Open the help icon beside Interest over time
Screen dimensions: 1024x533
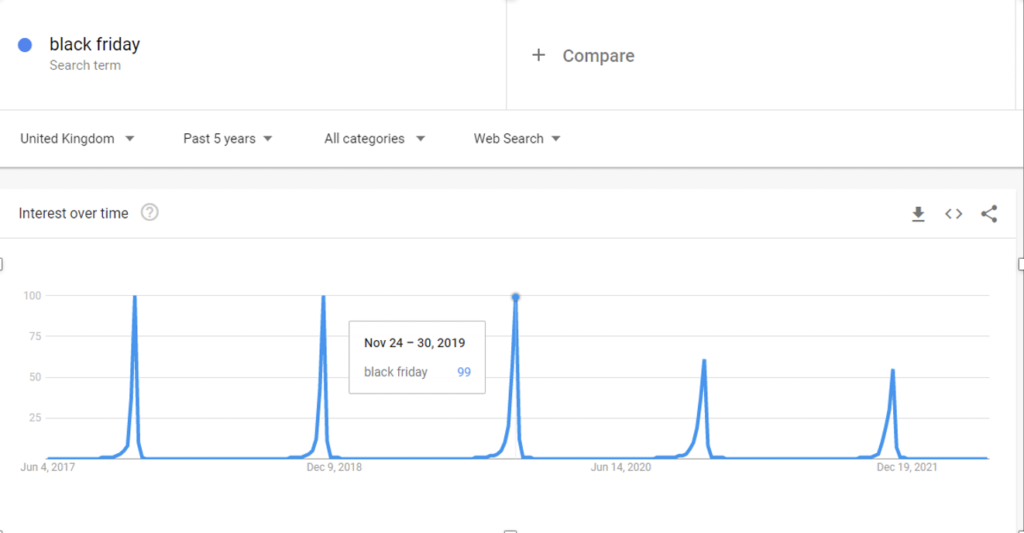(x=150, y=212)
